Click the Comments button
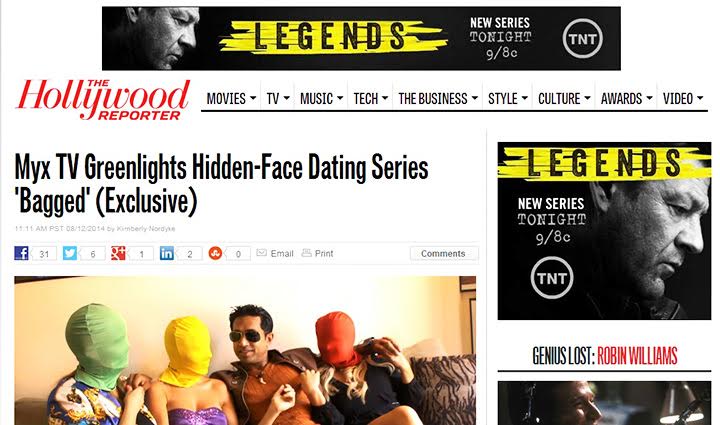 click(444, 253)
